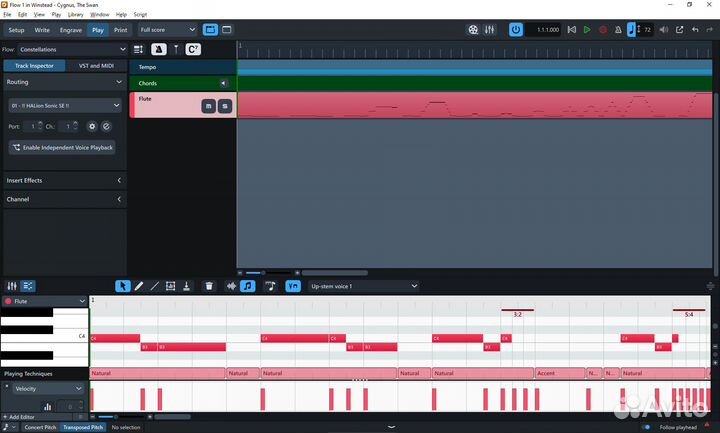Click the green Play transport button
This screenshot has height=433, width=720.
586,30
